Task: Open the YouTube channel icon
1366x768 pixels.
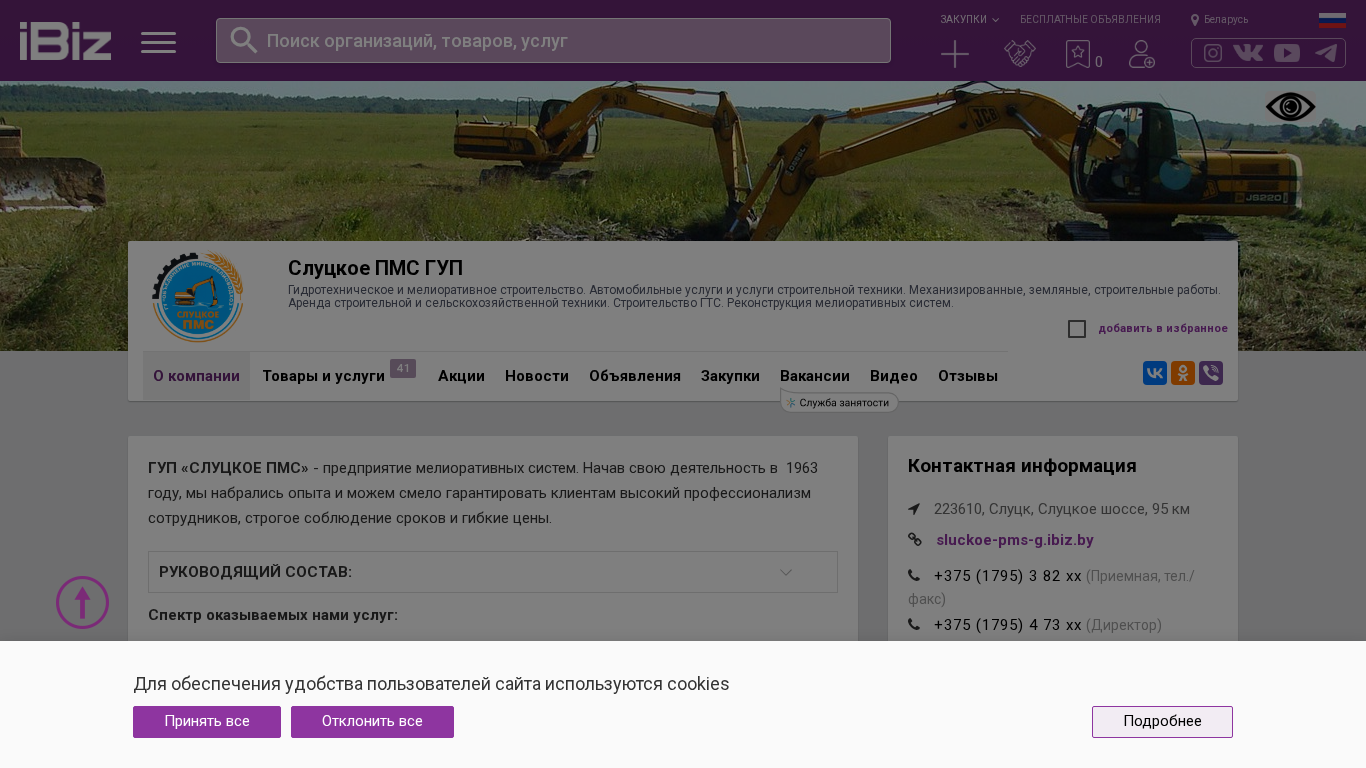Action: pyautogui.click(x=1287, y=53)
